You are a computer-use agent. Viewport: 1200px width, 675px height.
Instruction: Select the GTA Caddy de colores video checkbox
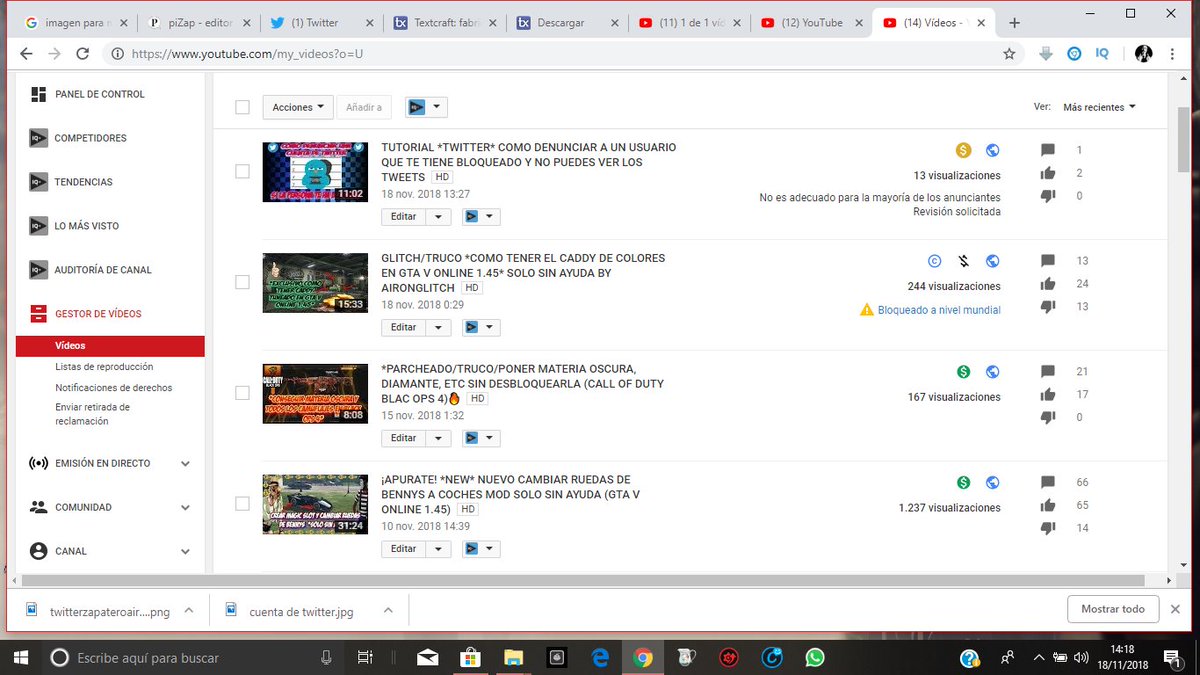242,282
